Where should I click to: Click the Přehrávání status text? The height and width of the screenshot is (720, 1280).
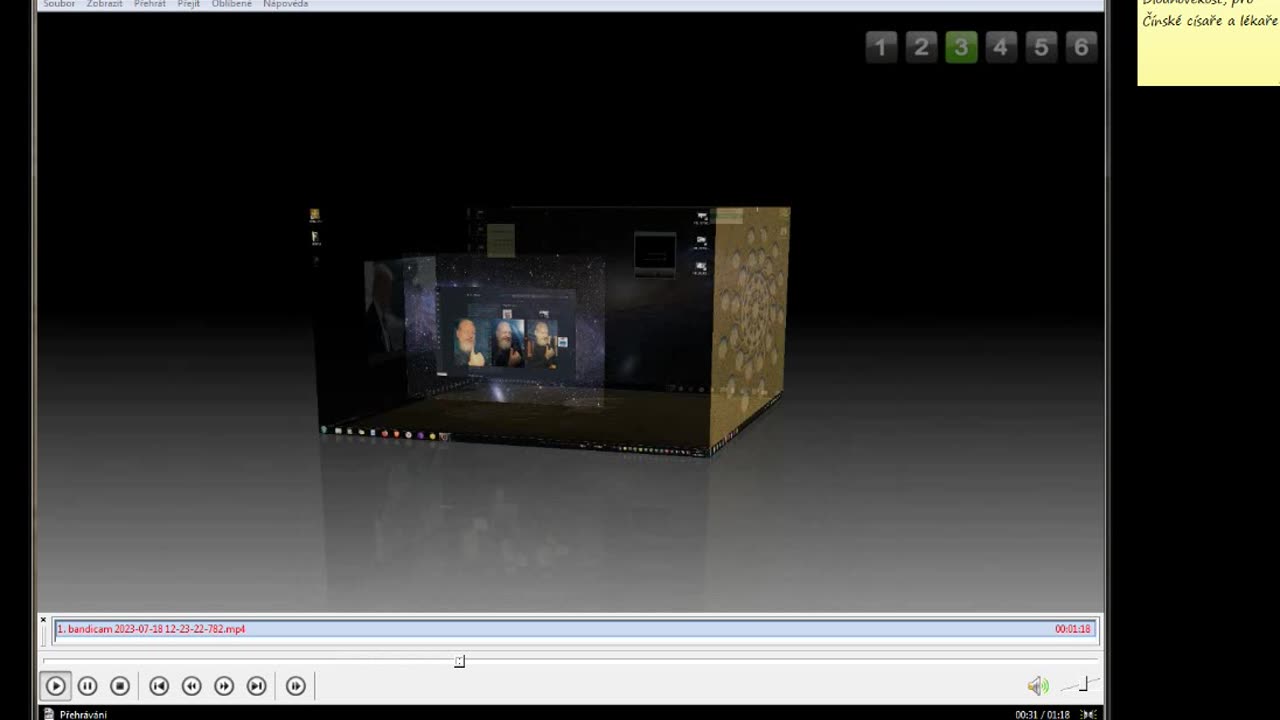click(83, 714)
